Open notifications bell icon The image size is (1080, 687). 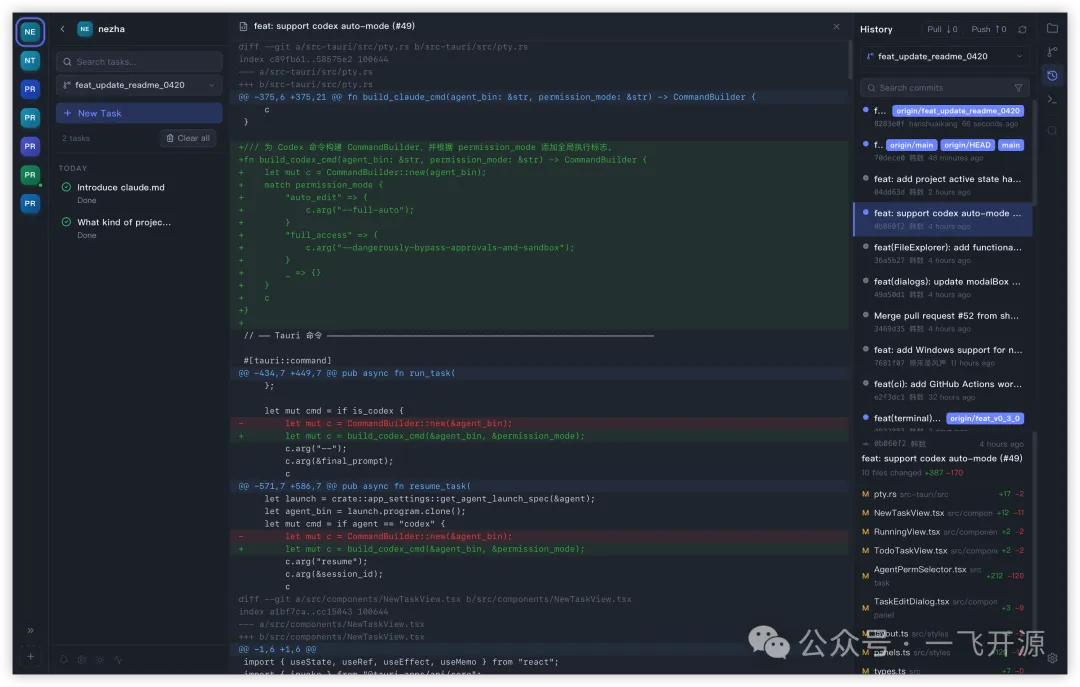63,659
